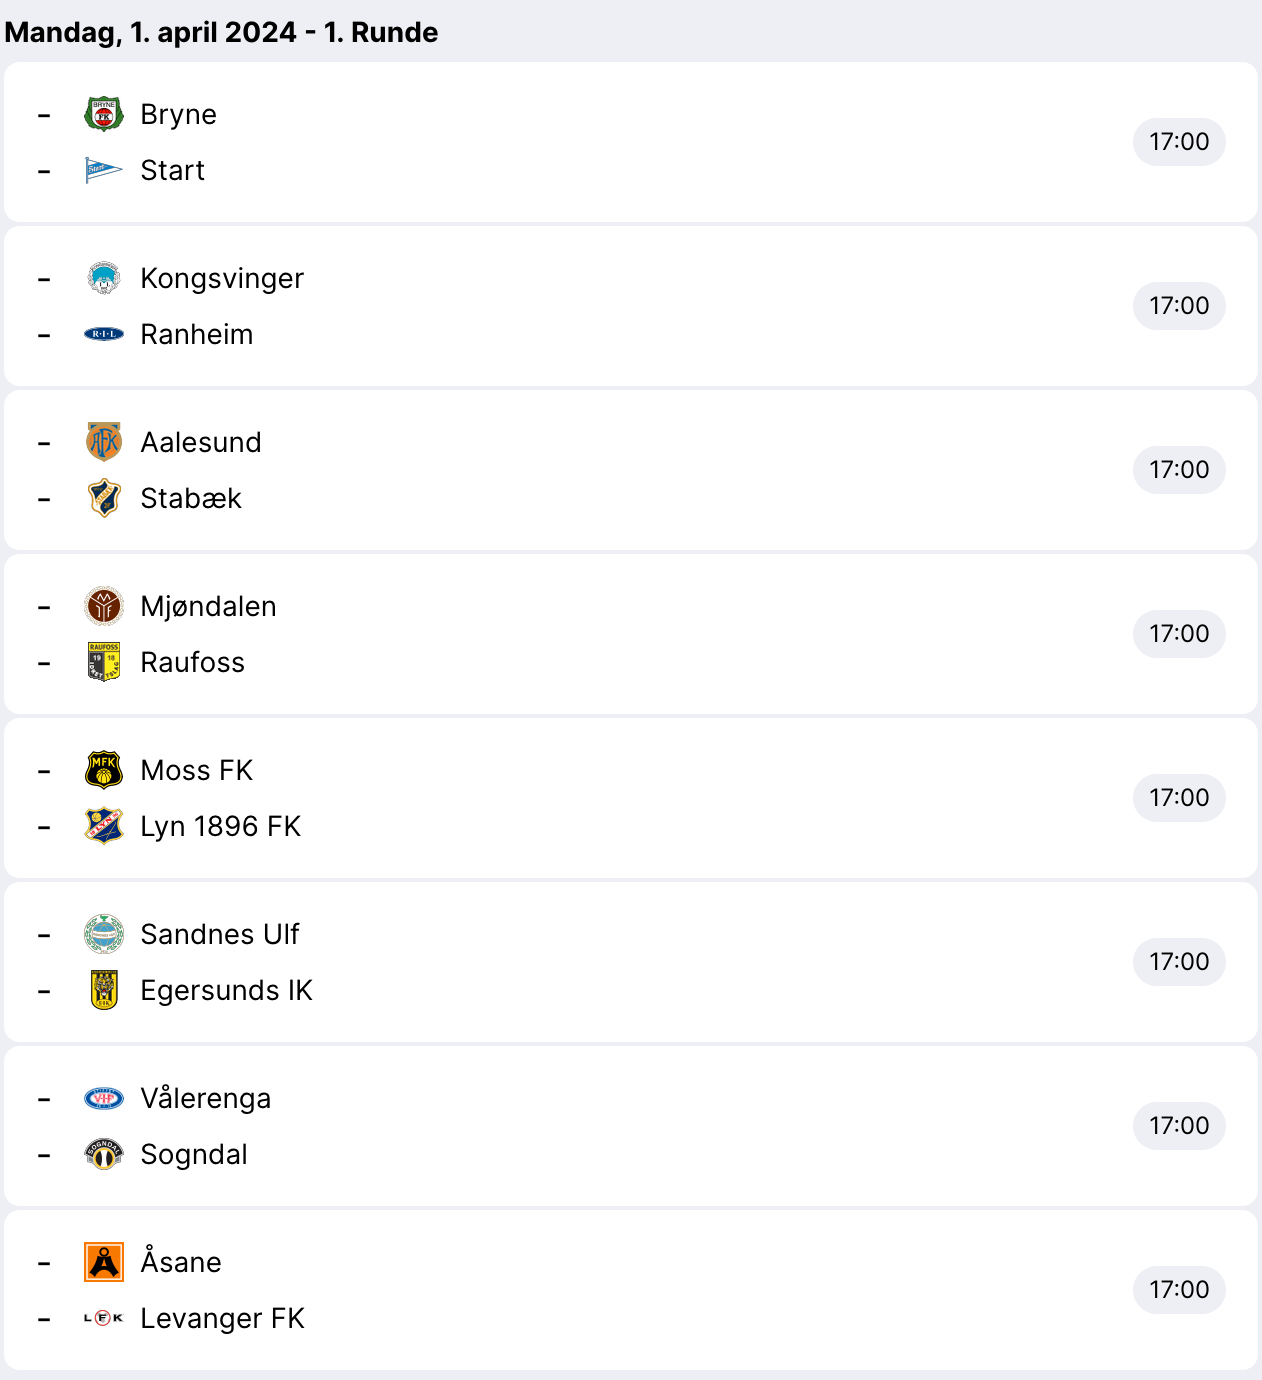The image size is (1262, 1380).
Task: Click the Stabæk shield logo
Action: point(104,498)
